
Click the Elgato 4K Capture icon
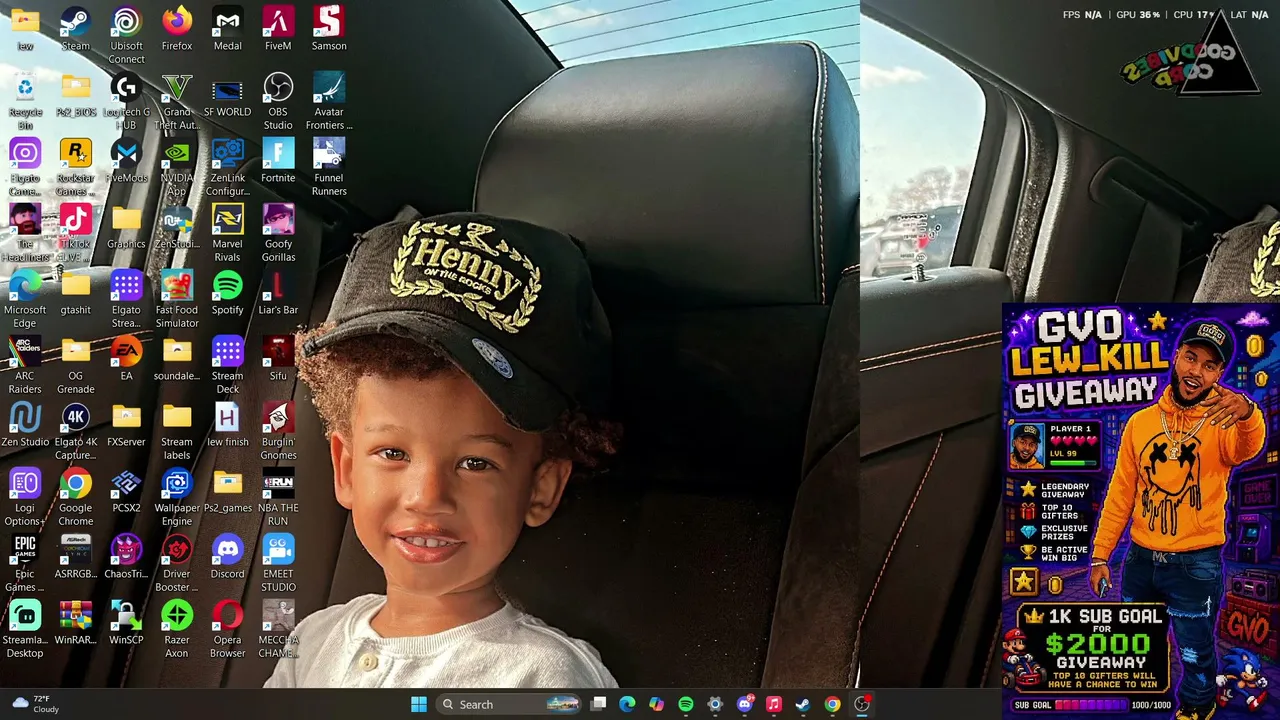[75, 432]
